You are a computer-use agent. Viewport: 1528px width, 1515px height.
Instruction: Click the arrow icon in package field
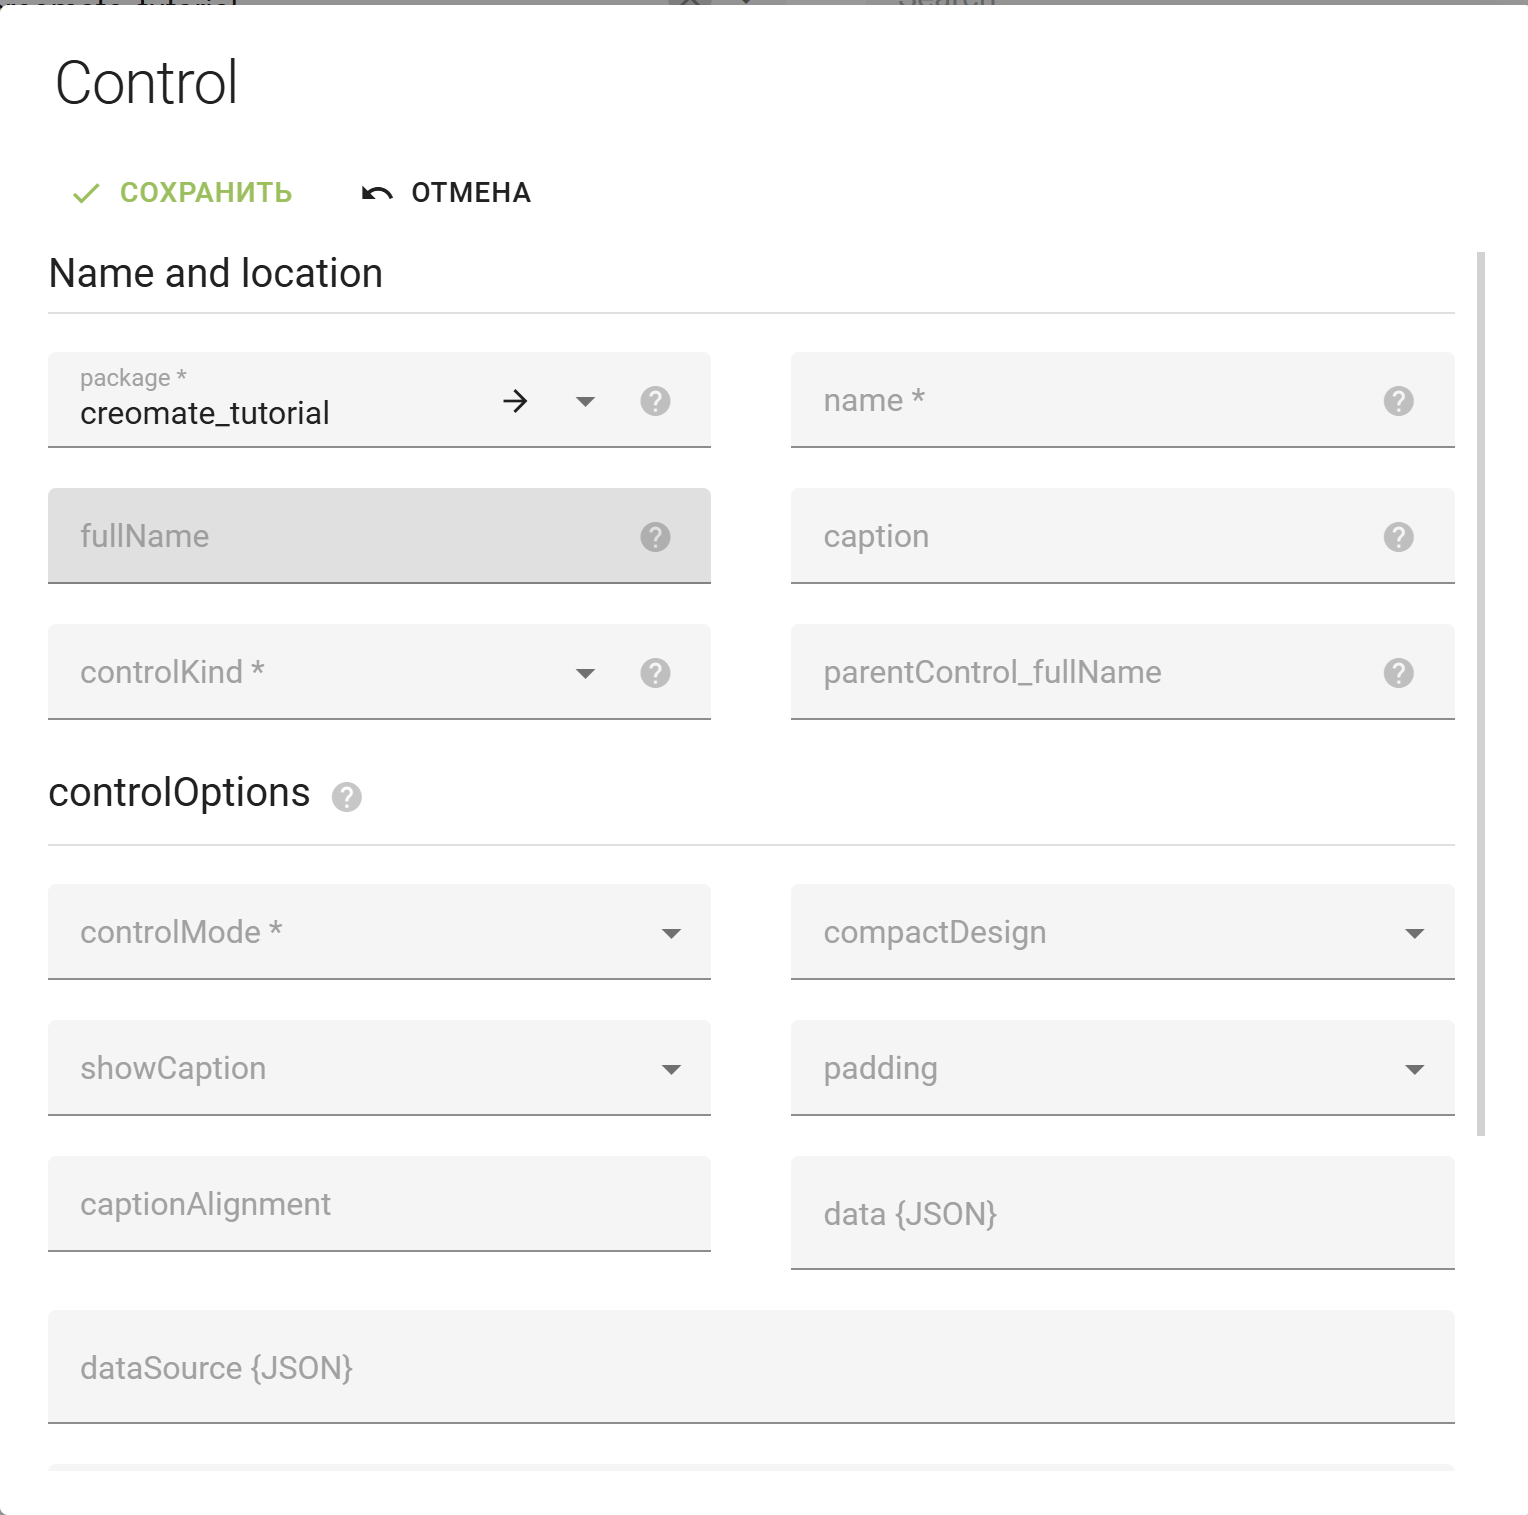(515, 401)
